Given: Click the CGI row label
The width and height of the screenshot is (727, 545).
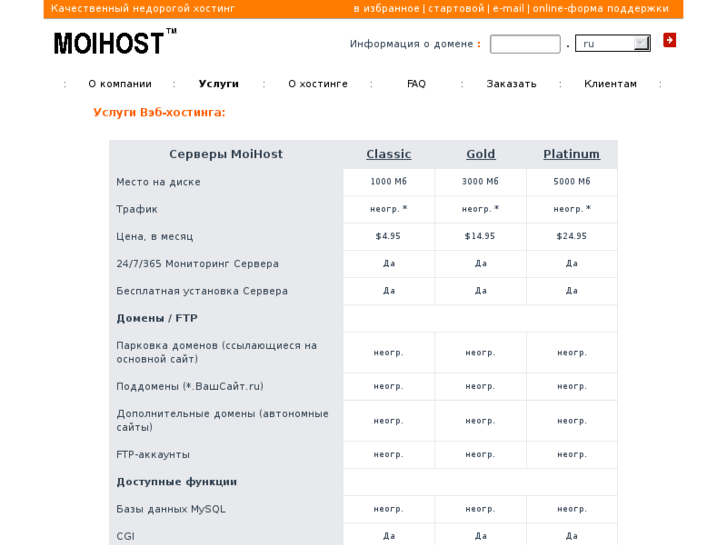Looking at the screenshot, I should click(125, 537).
